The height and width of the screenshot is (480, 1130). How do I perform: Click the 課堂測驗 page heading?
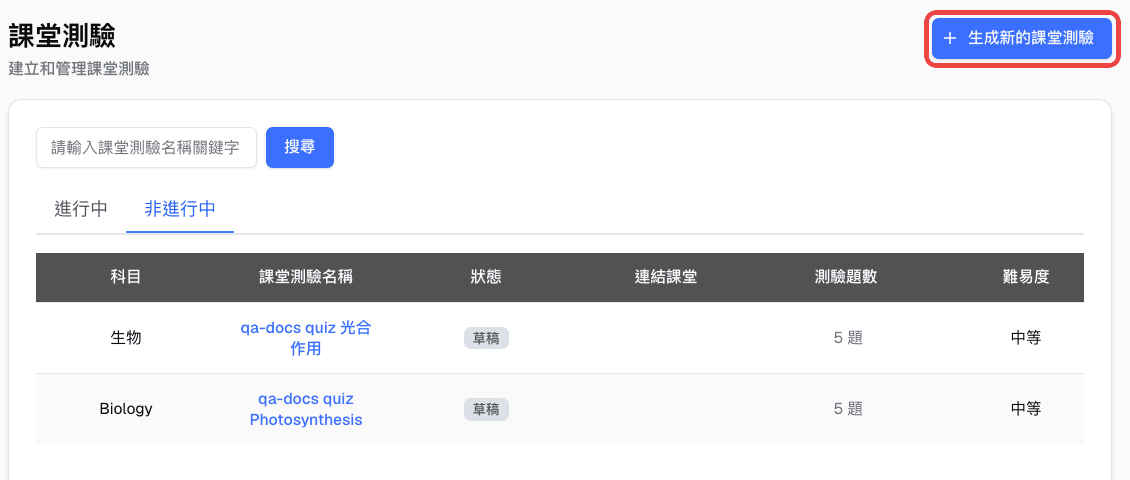point(62,36)
